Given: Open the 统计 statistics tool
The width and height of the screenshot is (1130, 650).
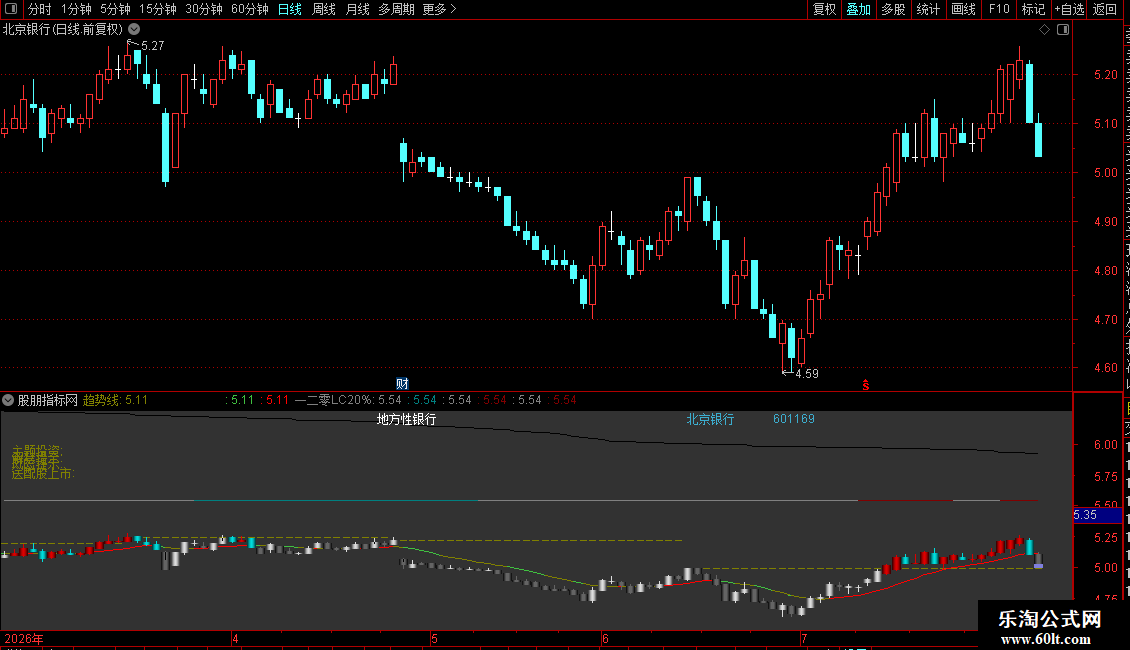Looking at the screenshot, I should (x=927, y=9).
